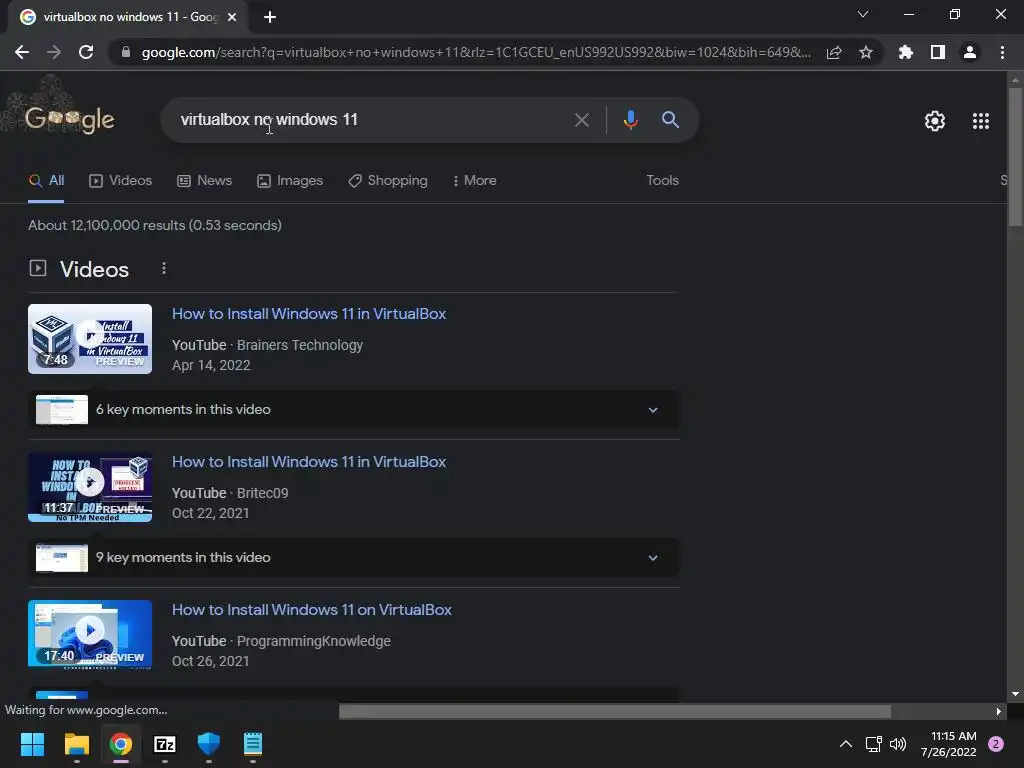Open Google quick settings gear
Viewport: 1024px width, 768px height.
(x=935, y=121)
